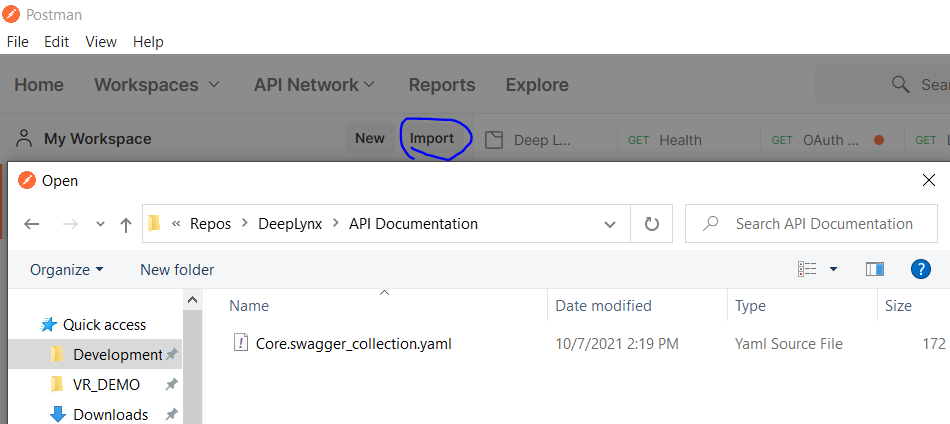
Task: Click the Downloads folder in Quick access
Action: tap(110, 414)
